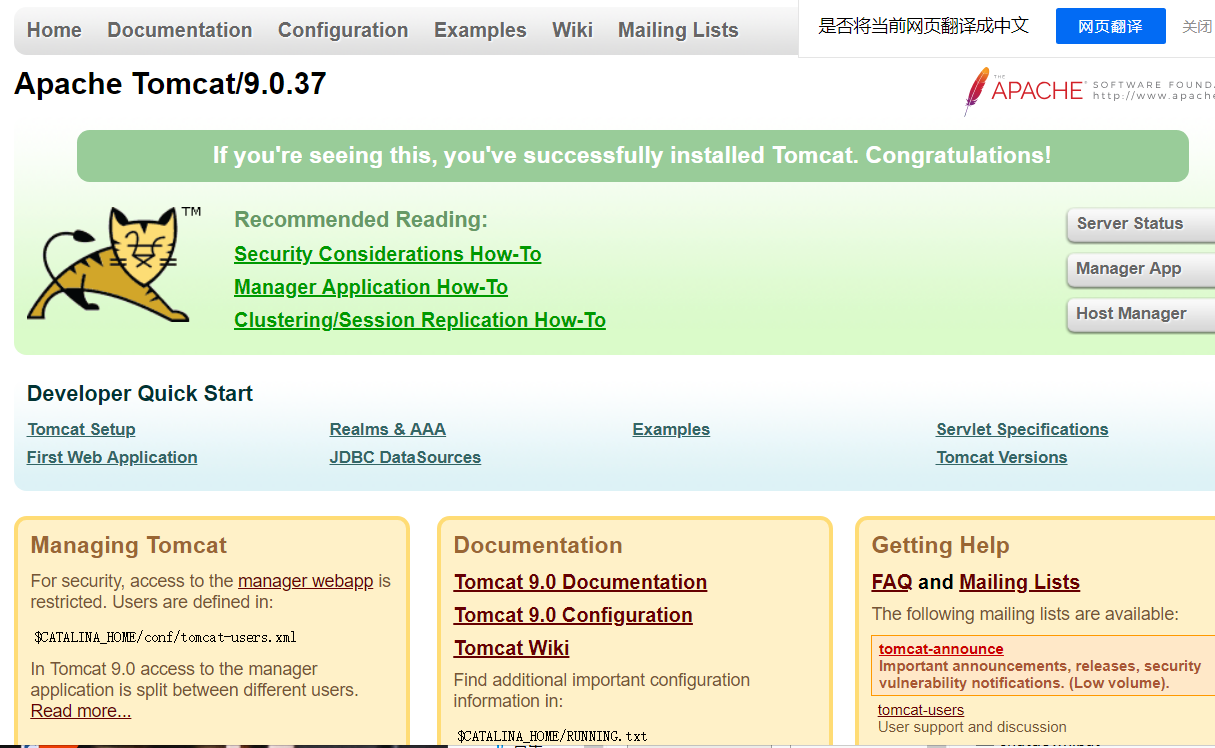Click the successfully installed Tomcat congratulations banner

633,156
